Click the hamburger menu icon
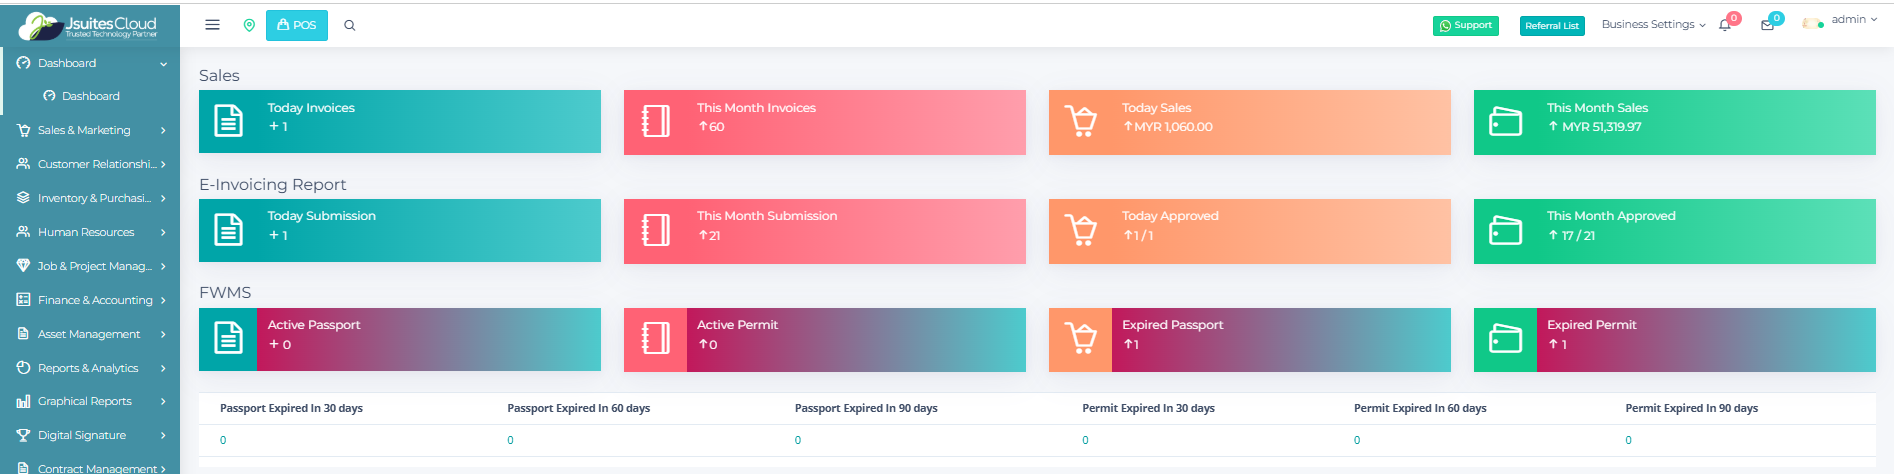The image size is (1894, 474). [x=212, y=25]
